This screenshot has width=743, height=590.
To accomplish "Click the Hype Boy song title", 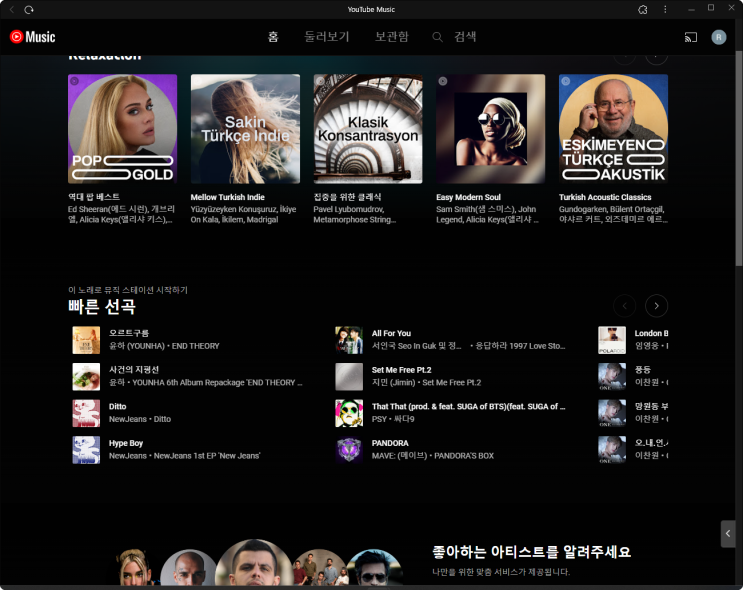I will point(126,443).
